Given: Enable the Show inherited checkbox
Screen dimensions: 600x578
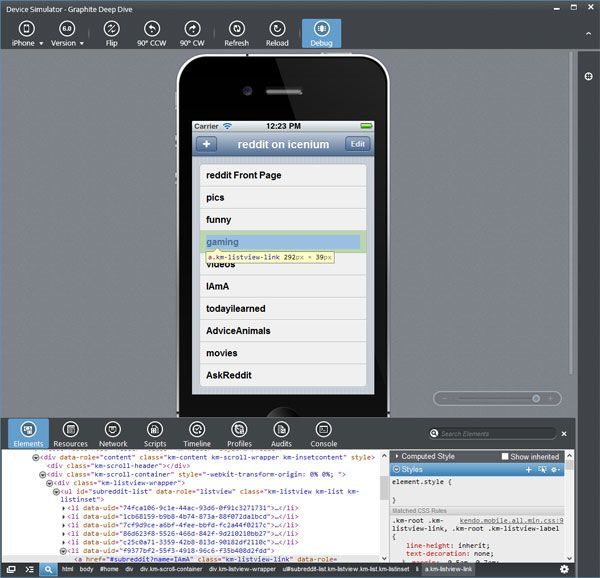Looking at the screenshot, I should pos(505,456).
